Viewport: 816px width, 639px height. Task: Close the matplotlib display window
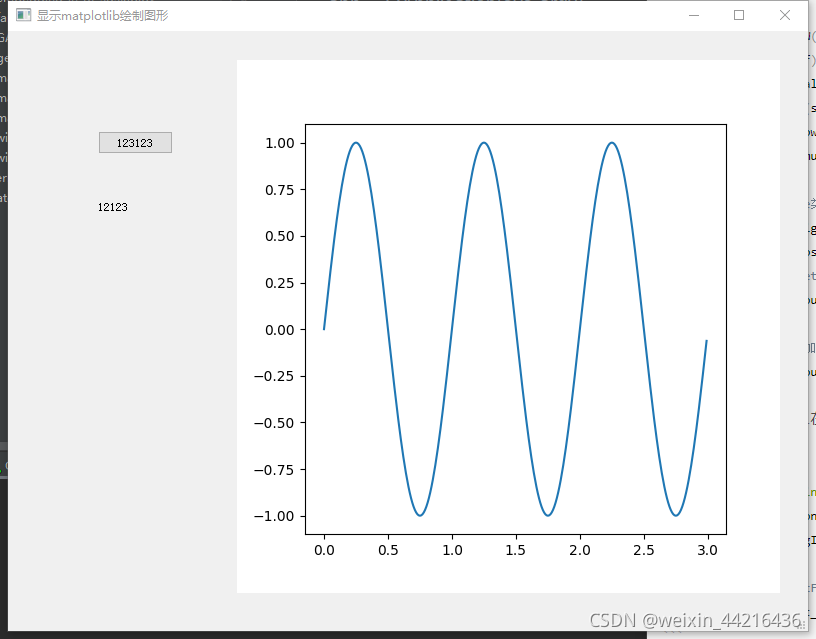(x=785, y=15)
